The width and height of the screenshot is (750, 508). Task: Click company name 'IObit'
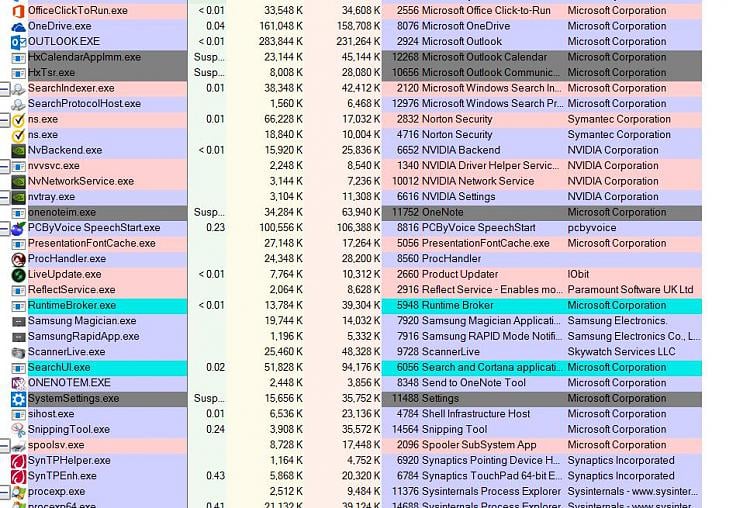(x=578, y=274)
